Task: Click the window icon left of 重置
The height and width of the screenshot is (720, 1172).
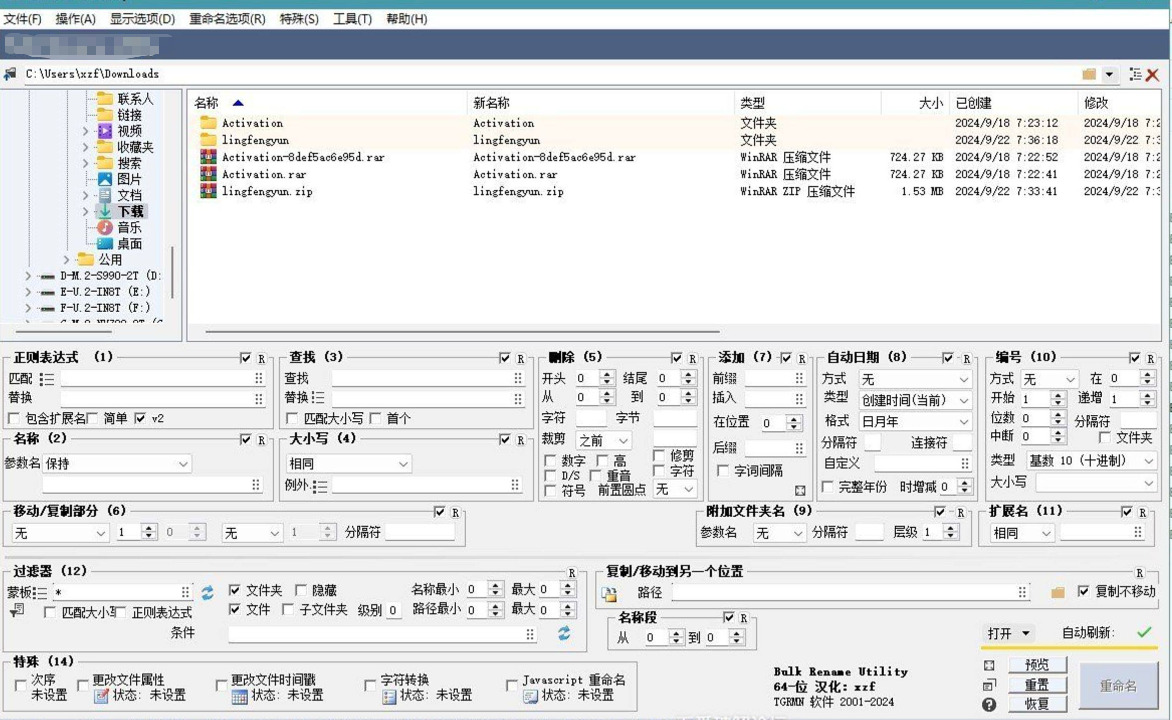Action: (x=989, y=685)
